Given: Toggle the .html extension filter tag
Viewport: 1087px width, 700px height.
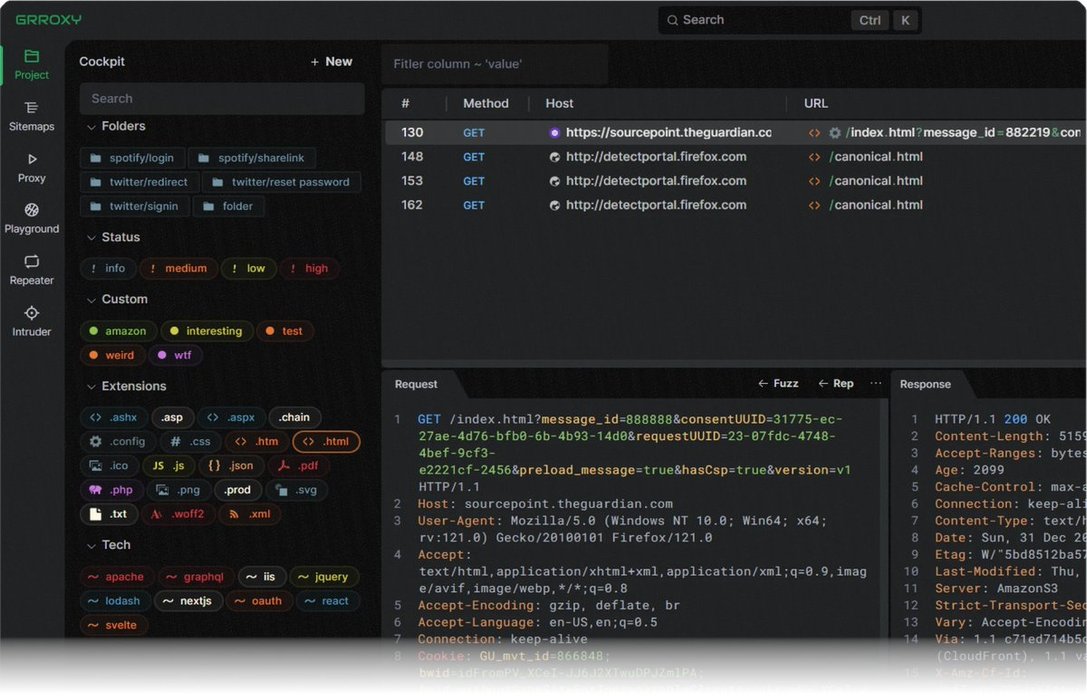Looking at the screenshot, I should (x=326, y=442).
